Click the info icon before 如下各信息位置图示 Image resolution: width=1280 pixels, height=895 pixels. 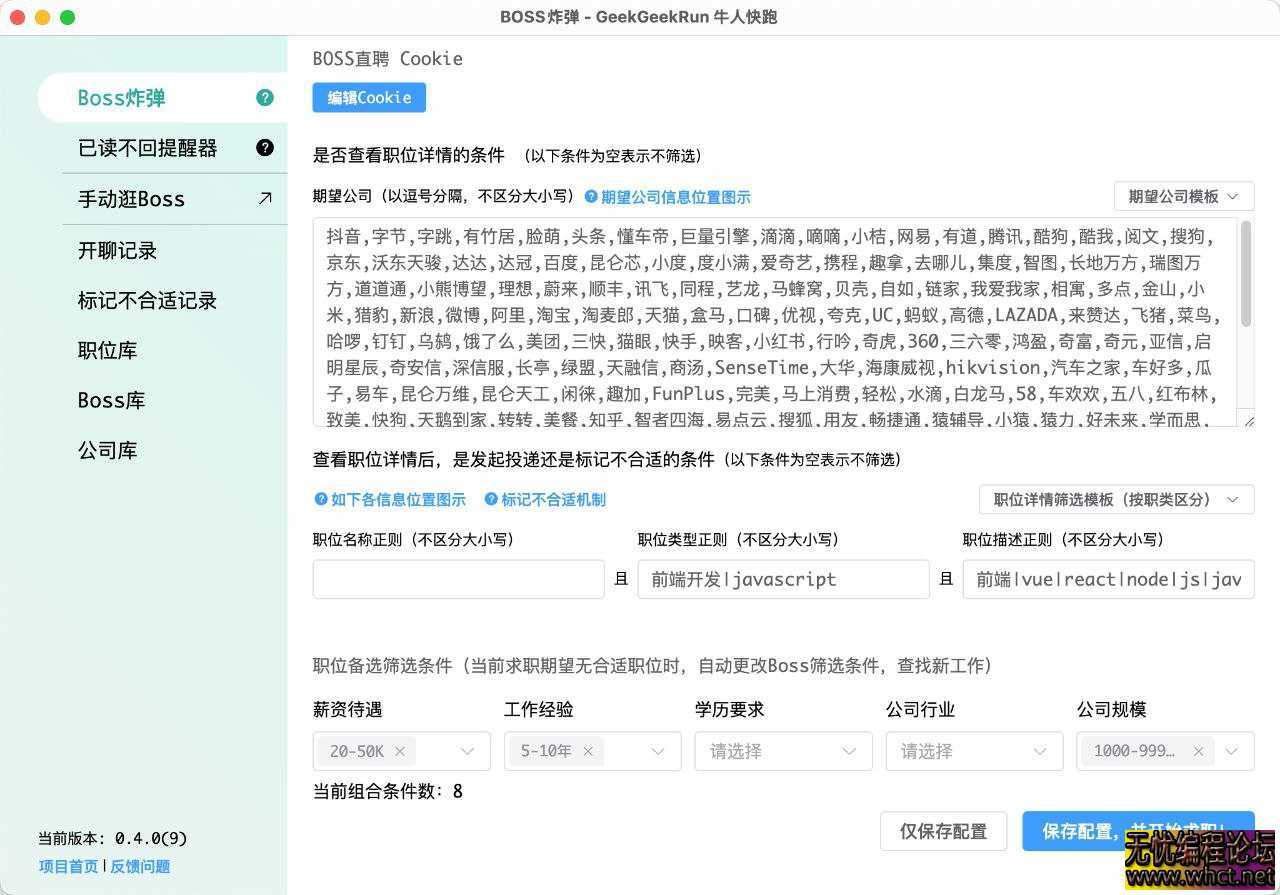click(x=320, y=499)
